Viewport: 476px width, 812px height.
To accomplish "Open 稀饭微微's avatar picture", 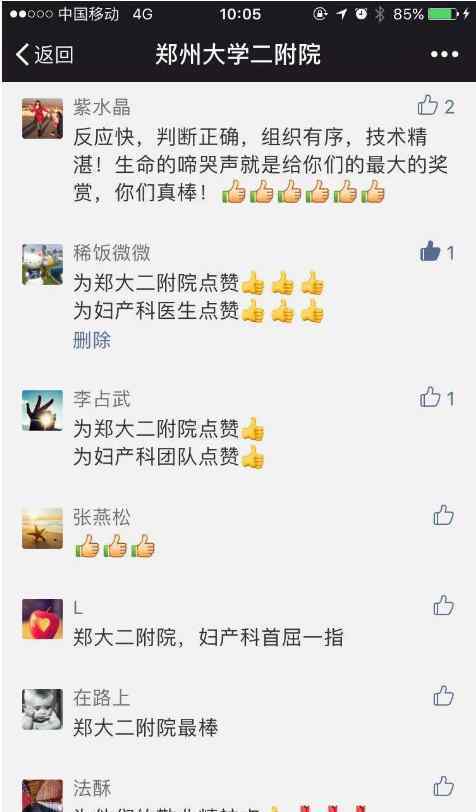I will click(x=42, y=265).
